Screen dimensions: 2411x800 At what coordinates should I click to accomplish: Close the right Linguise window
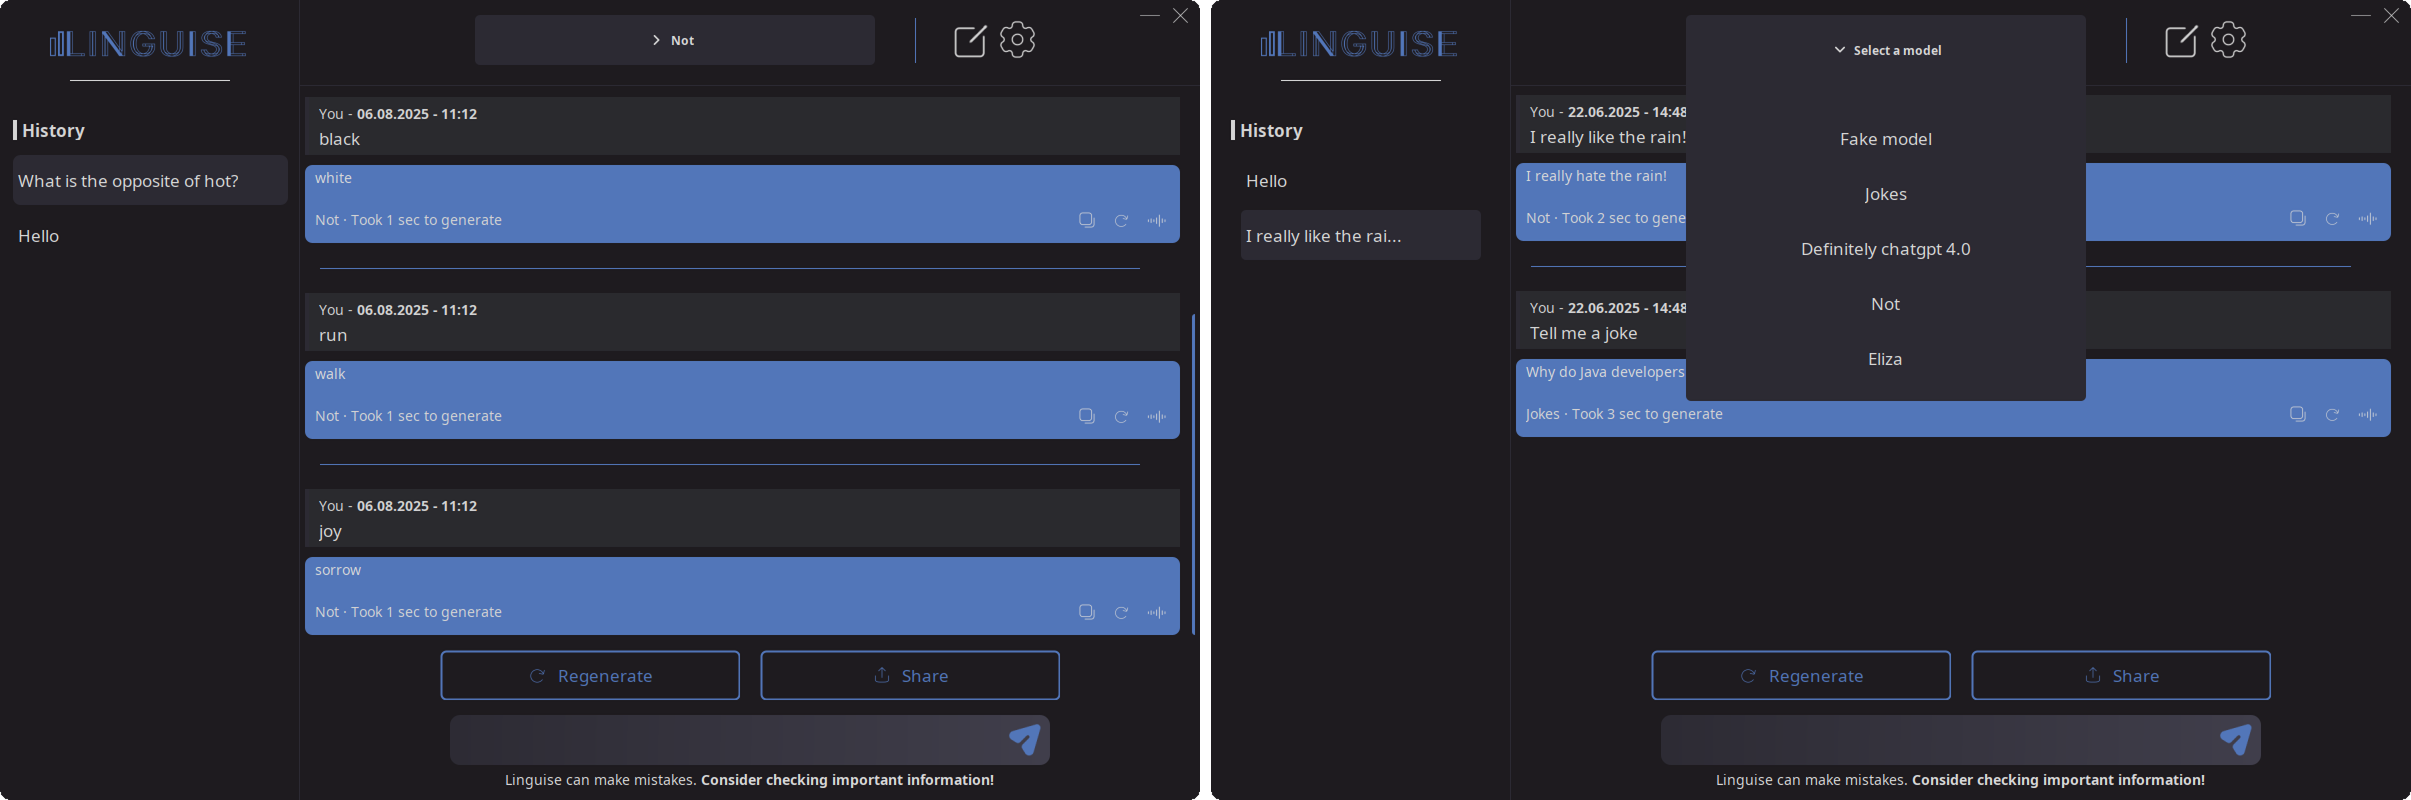[x=2391, y=15]
